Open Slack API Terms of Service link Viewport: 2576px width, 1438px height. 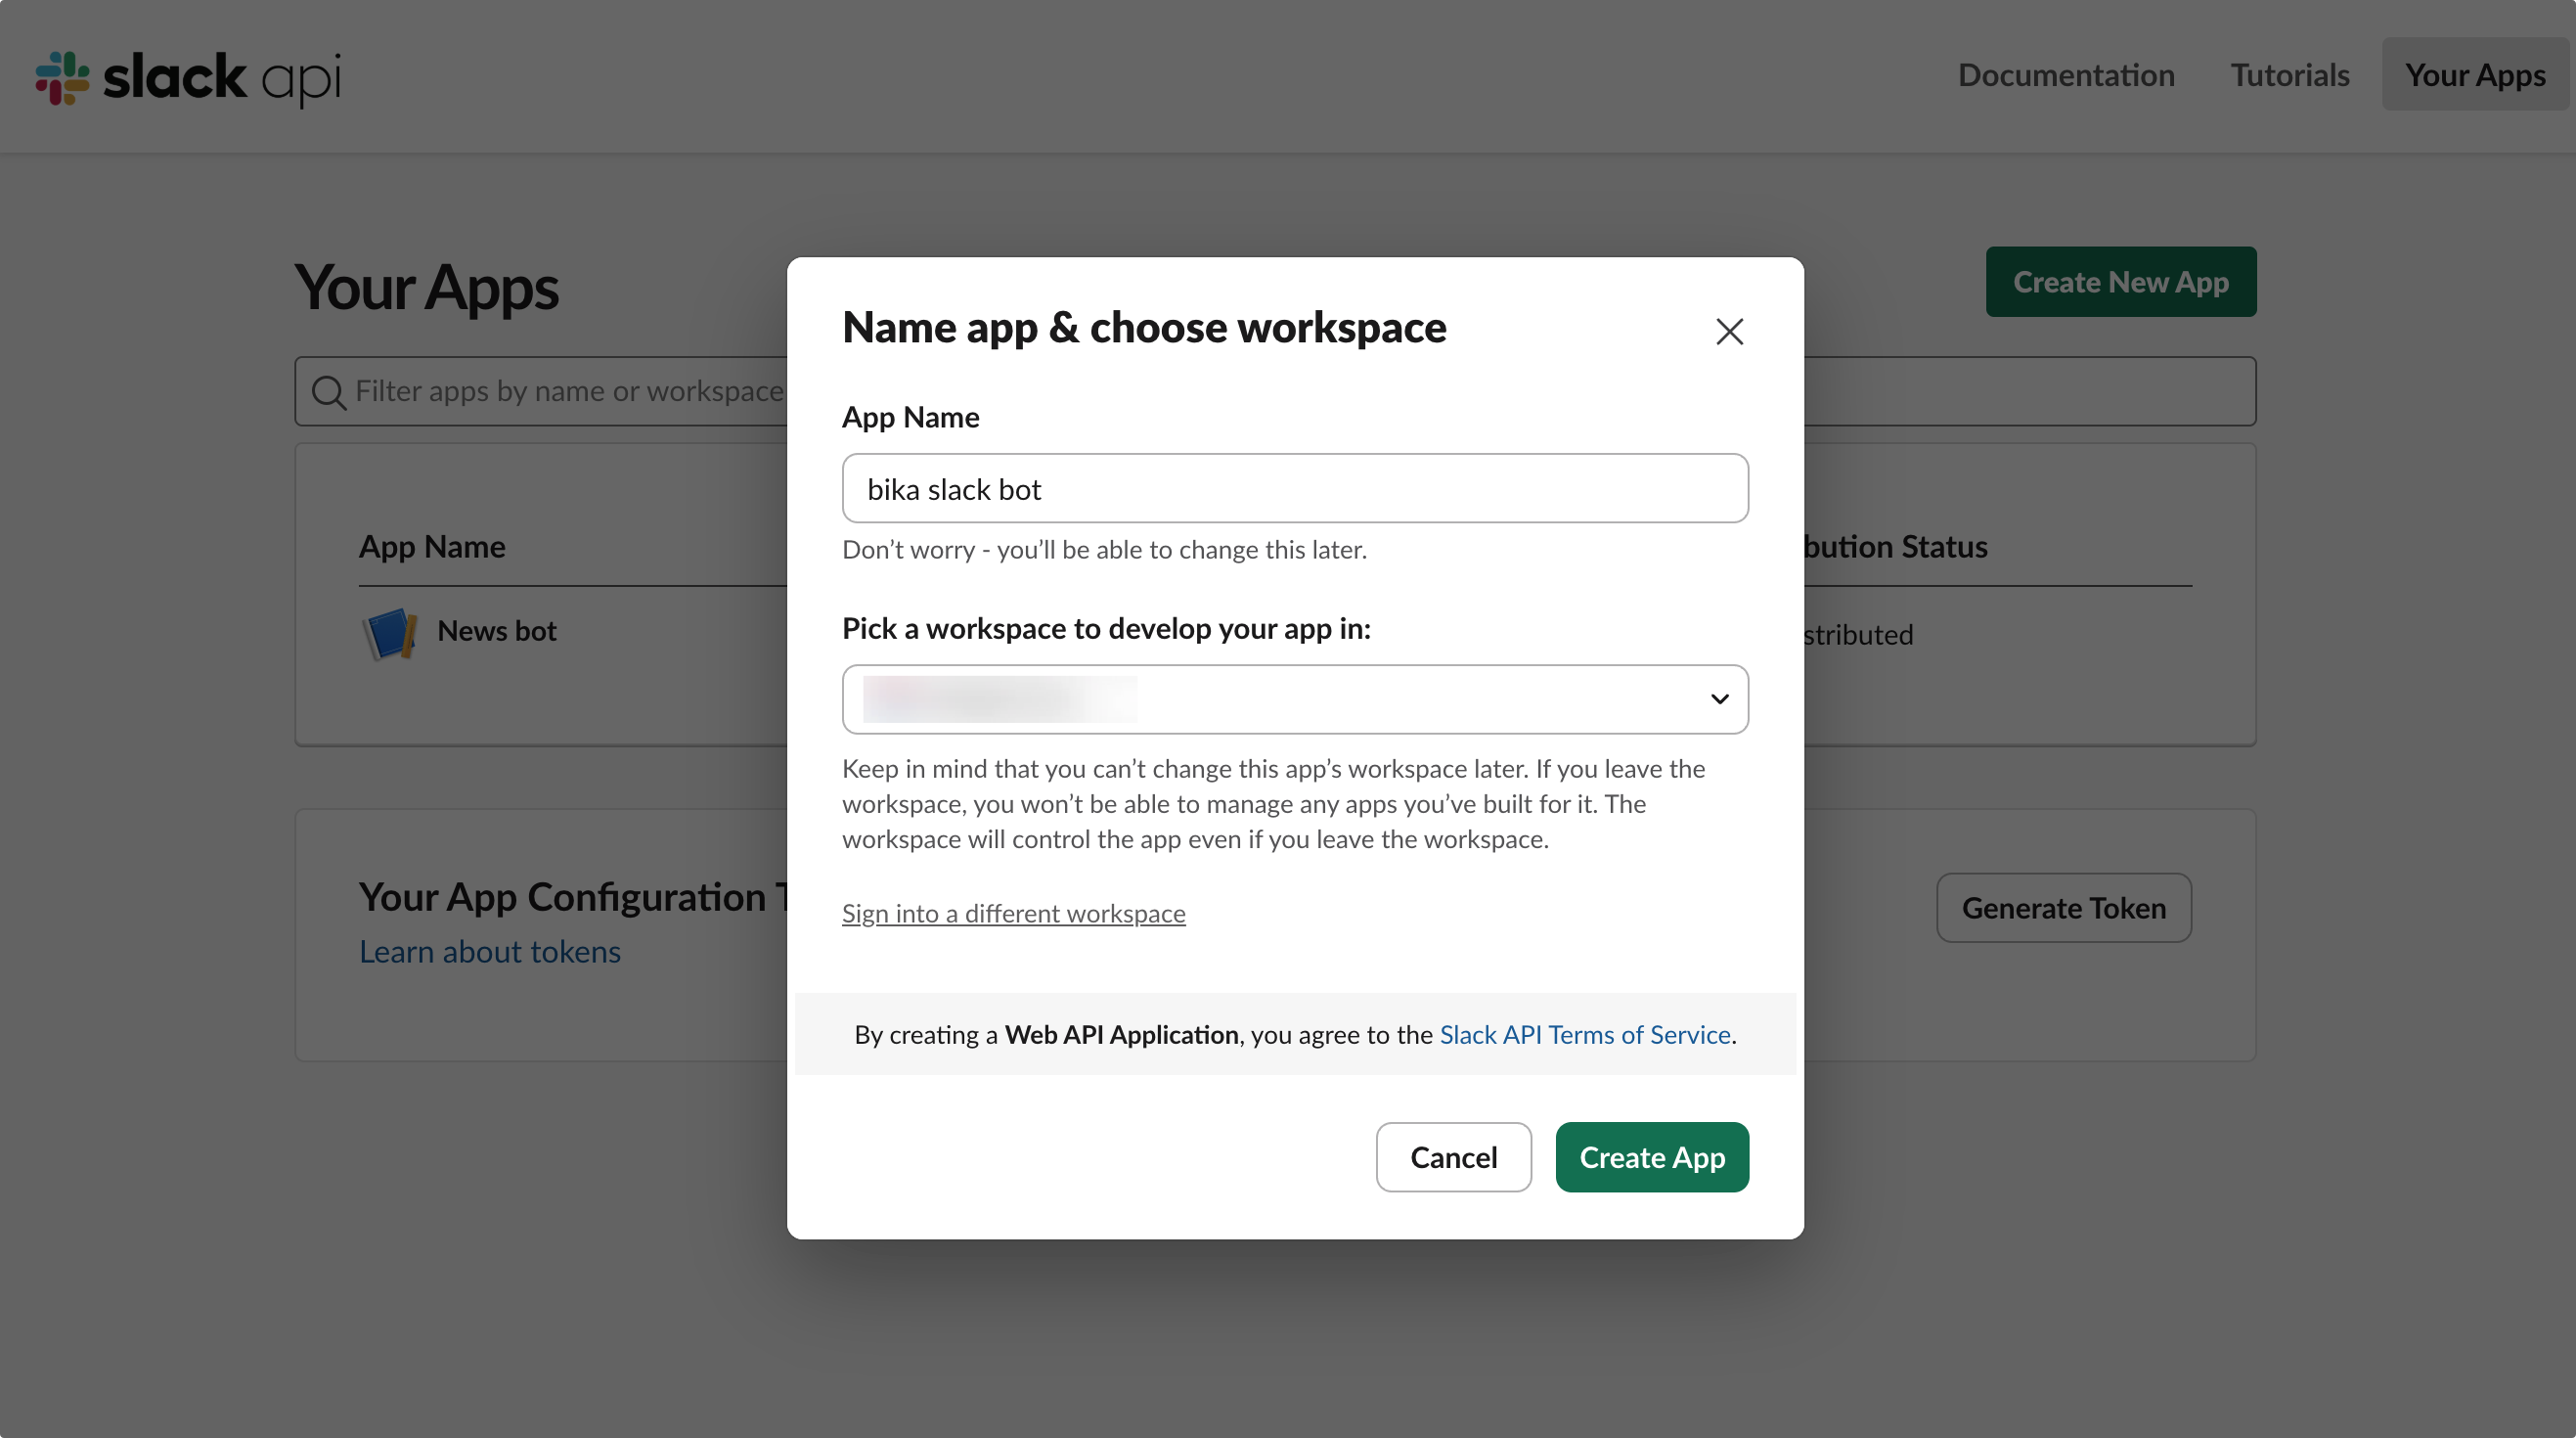tap(1584, 1034)
